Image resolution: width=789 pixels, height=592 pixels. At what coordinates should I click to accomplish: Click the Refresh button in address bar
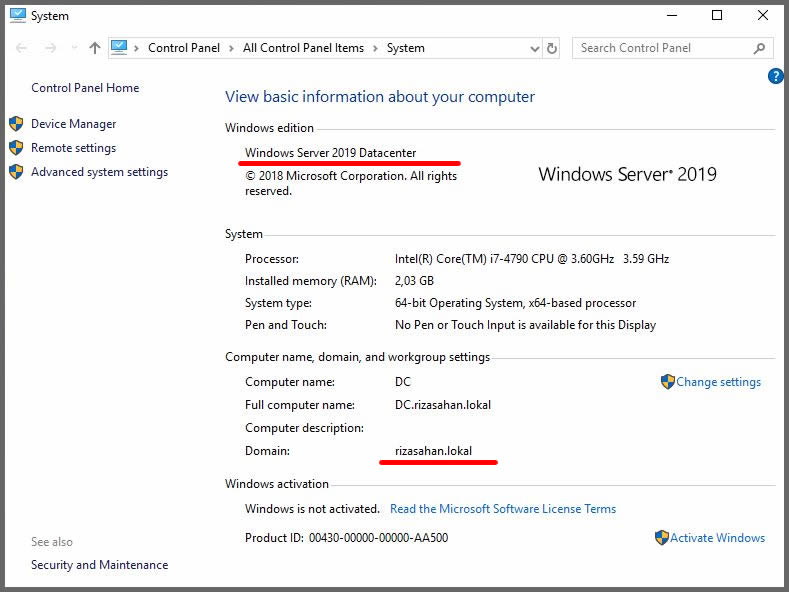552,48
